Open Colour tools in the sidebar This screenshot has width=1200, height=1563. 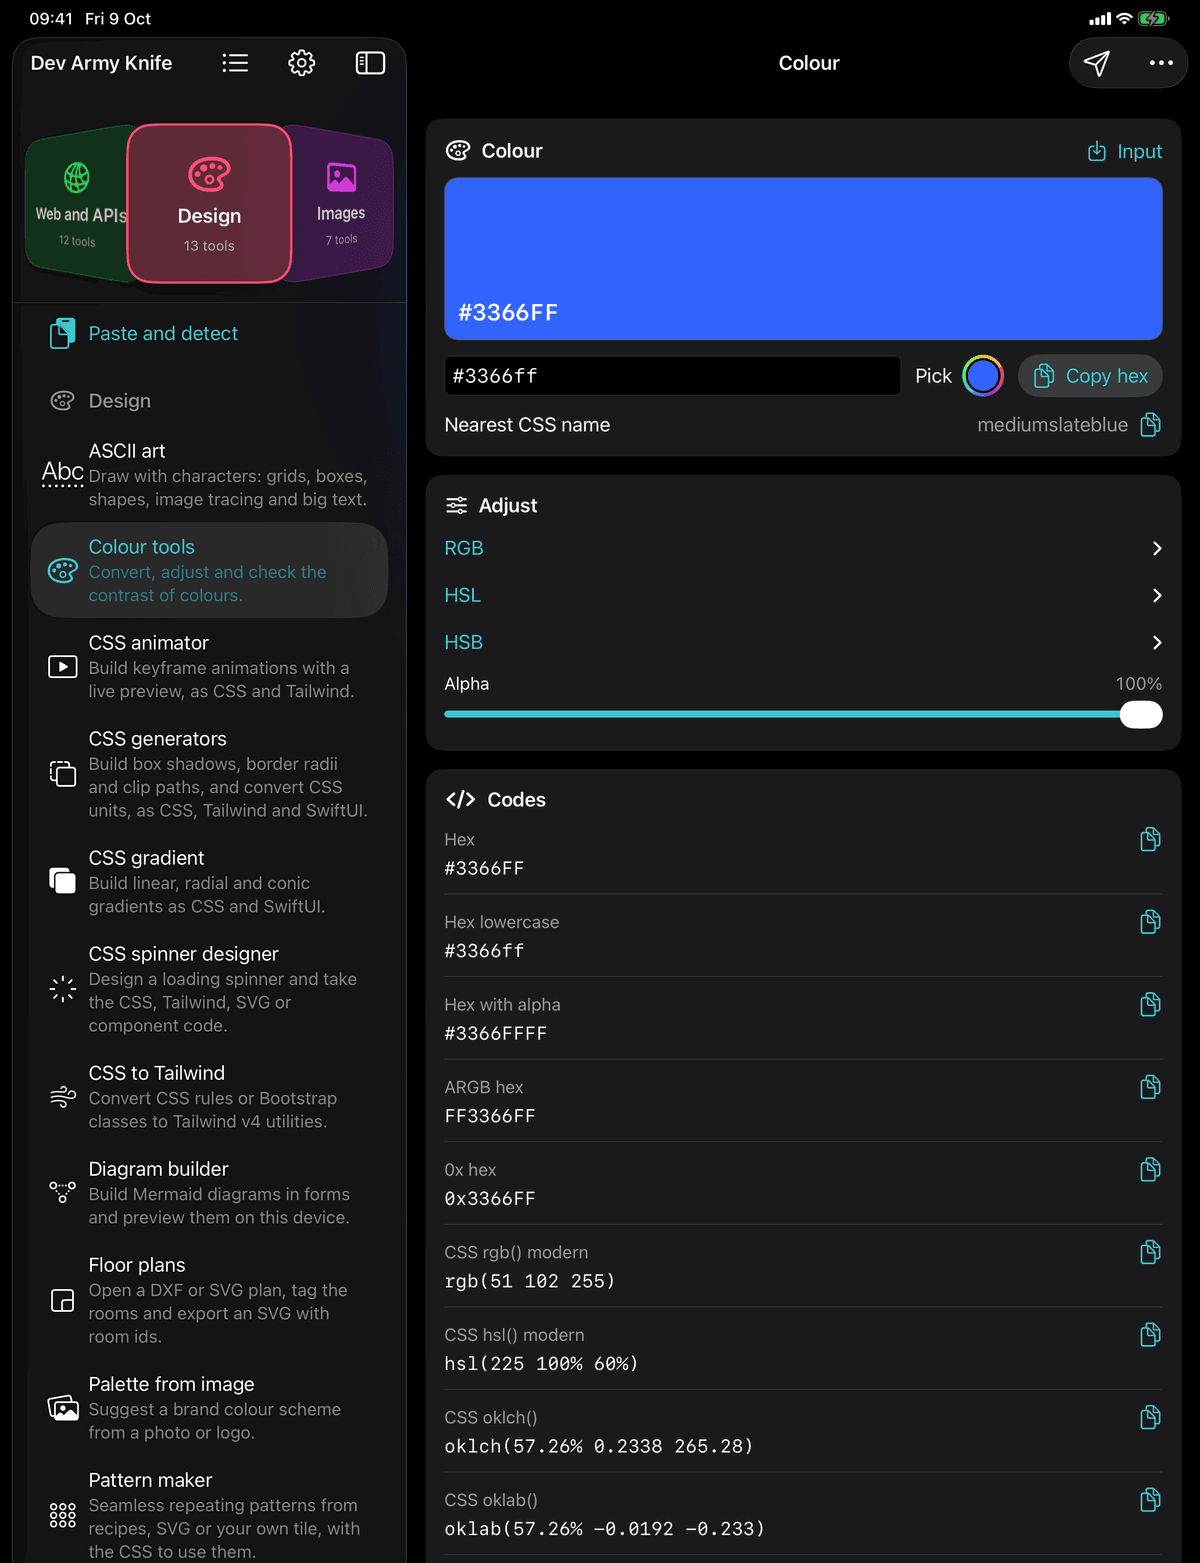tap(209, 570)
